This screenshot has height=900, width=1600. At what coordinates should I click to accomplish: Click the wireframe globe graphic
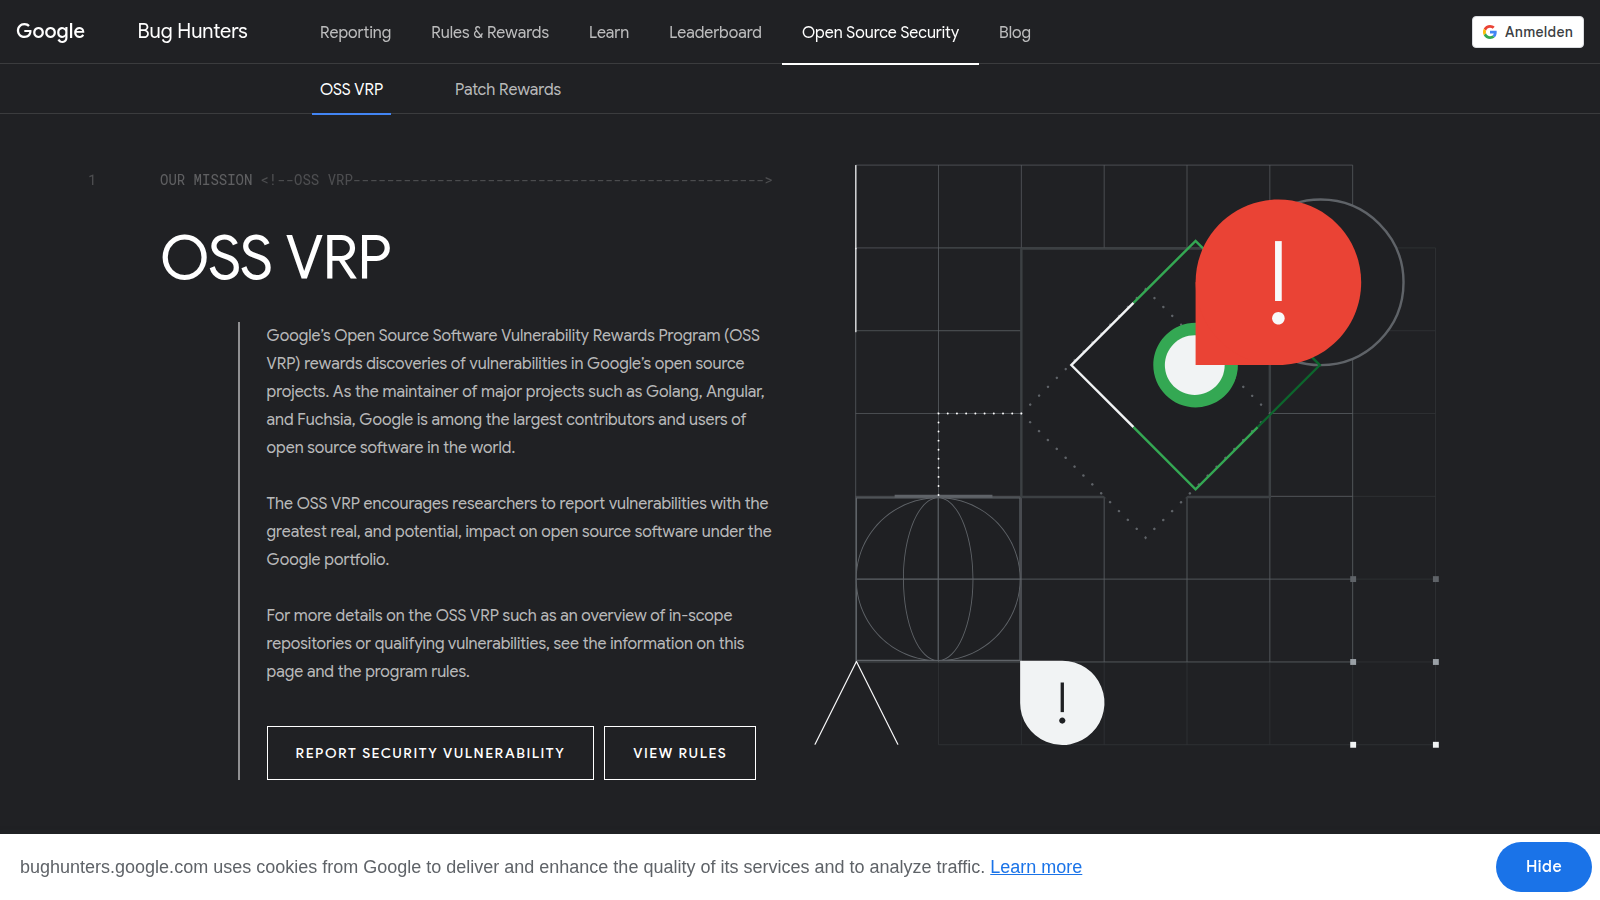[938, 579]
